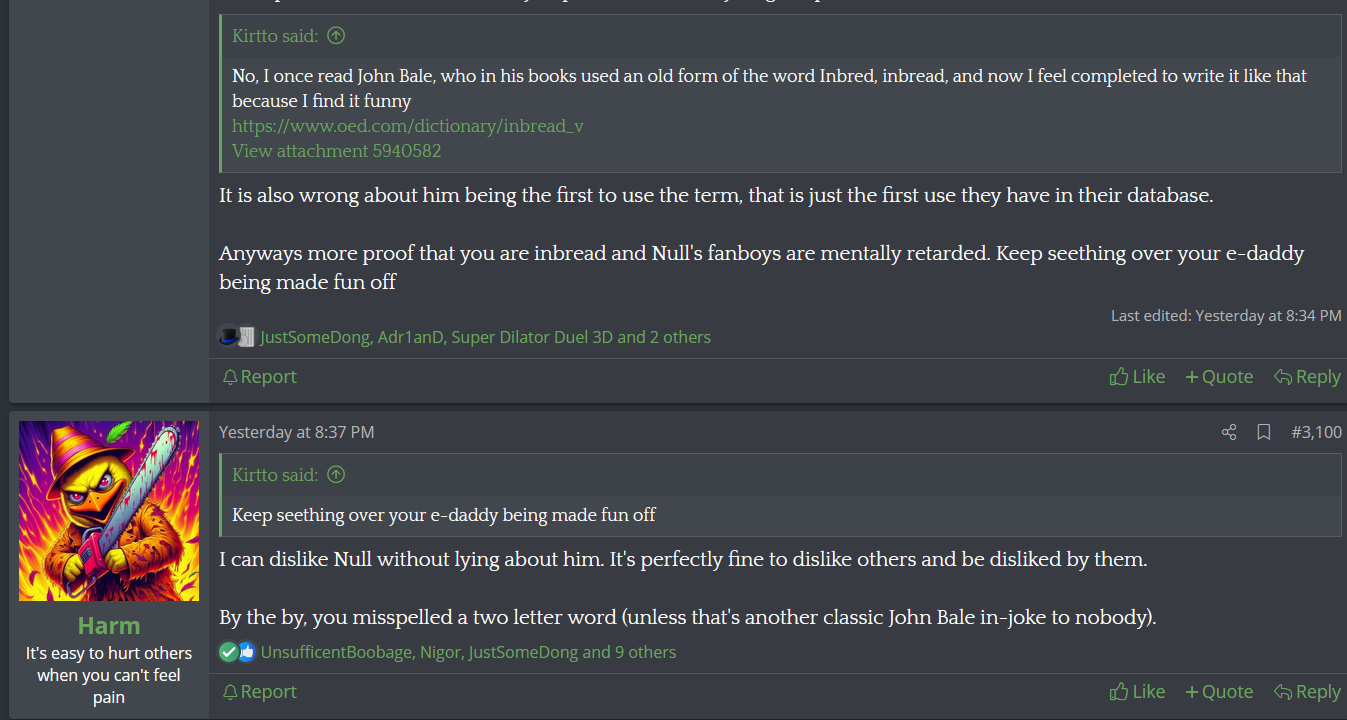Report the first post
Image resolution: width=1347 pixels, height=720 pixels.
tap(259, 376)
